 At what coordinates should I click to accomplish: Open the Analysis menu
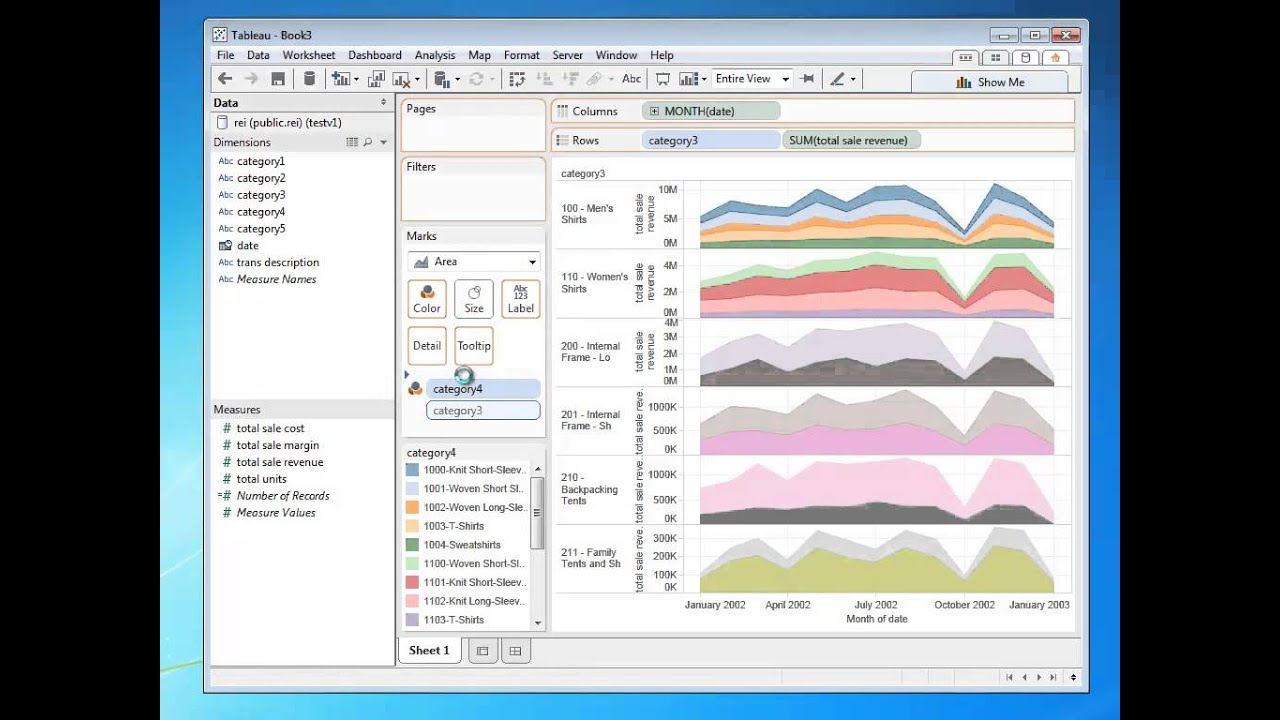tap(435, 55)
